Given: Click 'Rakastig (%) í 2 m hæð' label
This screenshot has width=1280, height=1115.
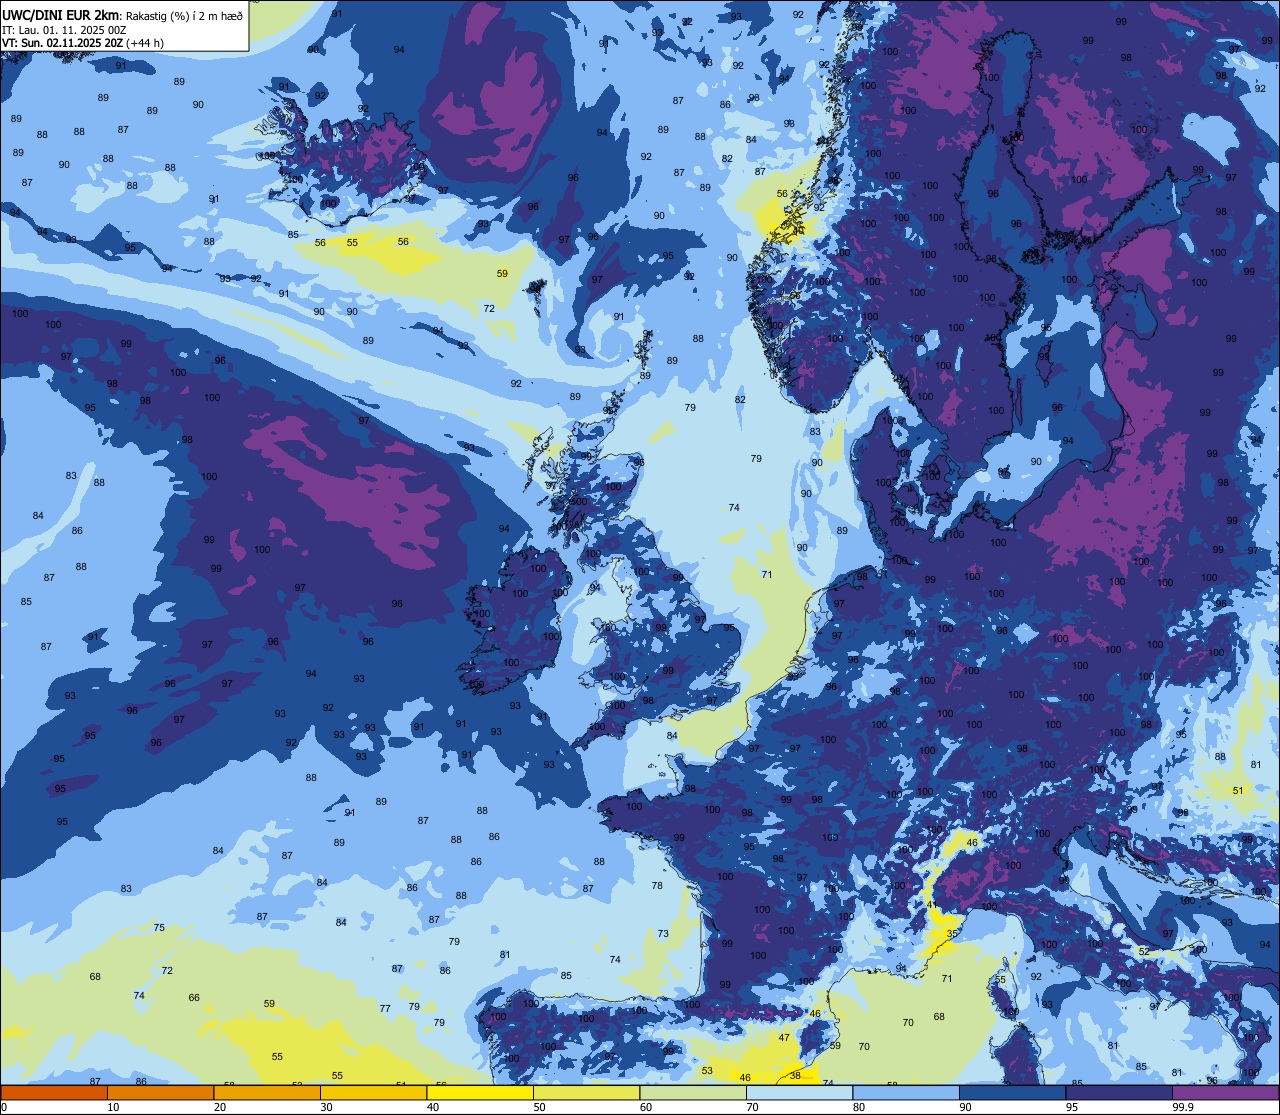Looking at the screenshot, I should (184, 15).
